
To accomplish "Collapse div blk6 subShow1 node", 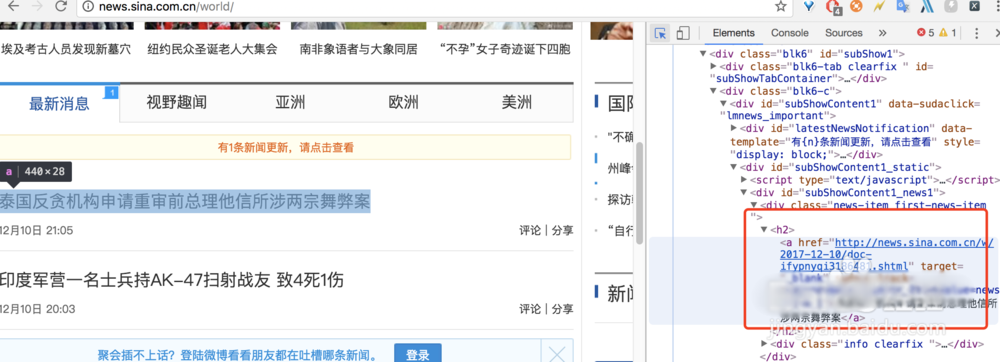I will (703, 54).
